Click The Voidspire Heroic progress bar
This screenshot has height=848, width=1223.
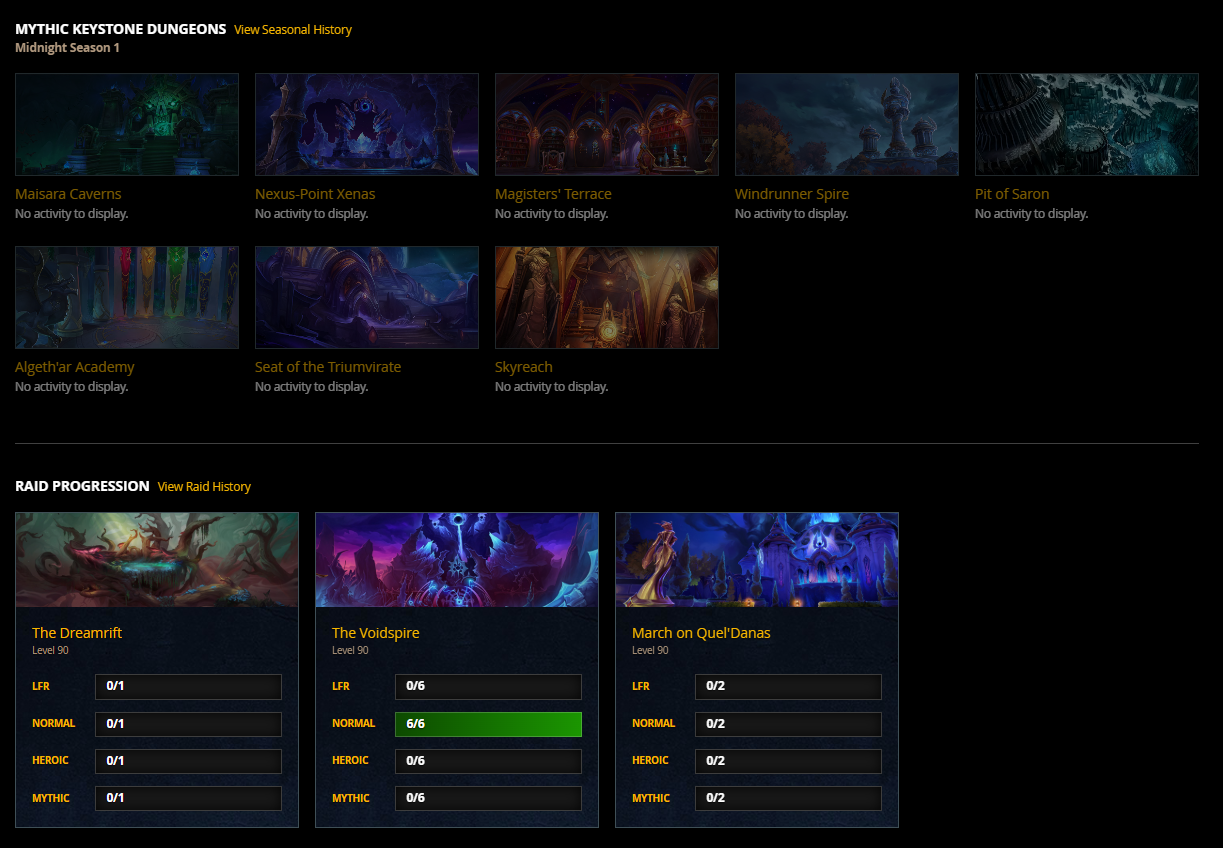click(x=488, y=761)
